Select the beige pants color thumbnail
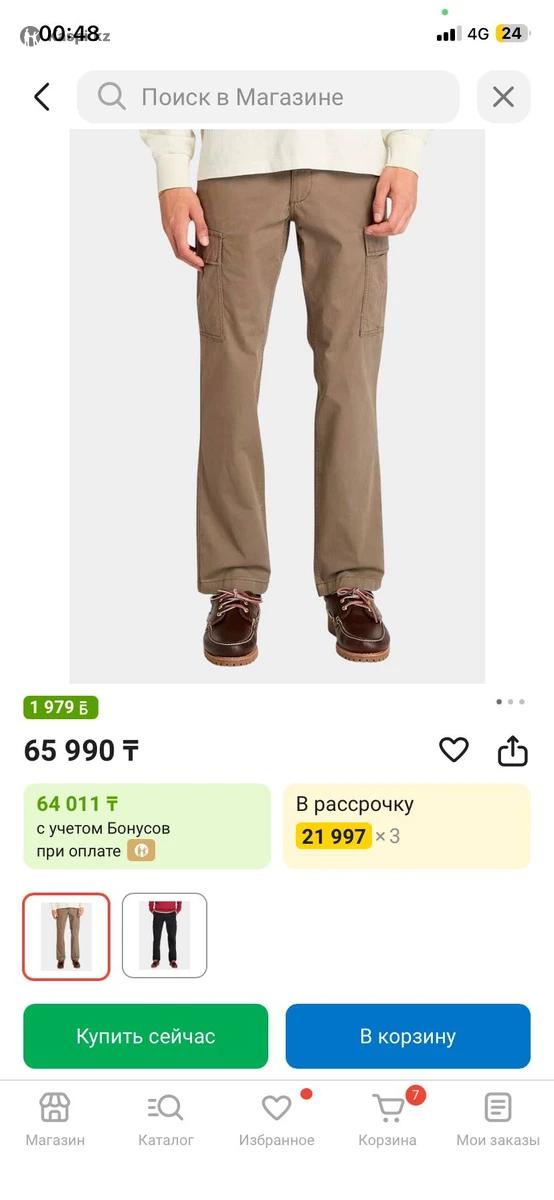This screenshot has height=1200, width=554. click(66, 936)
